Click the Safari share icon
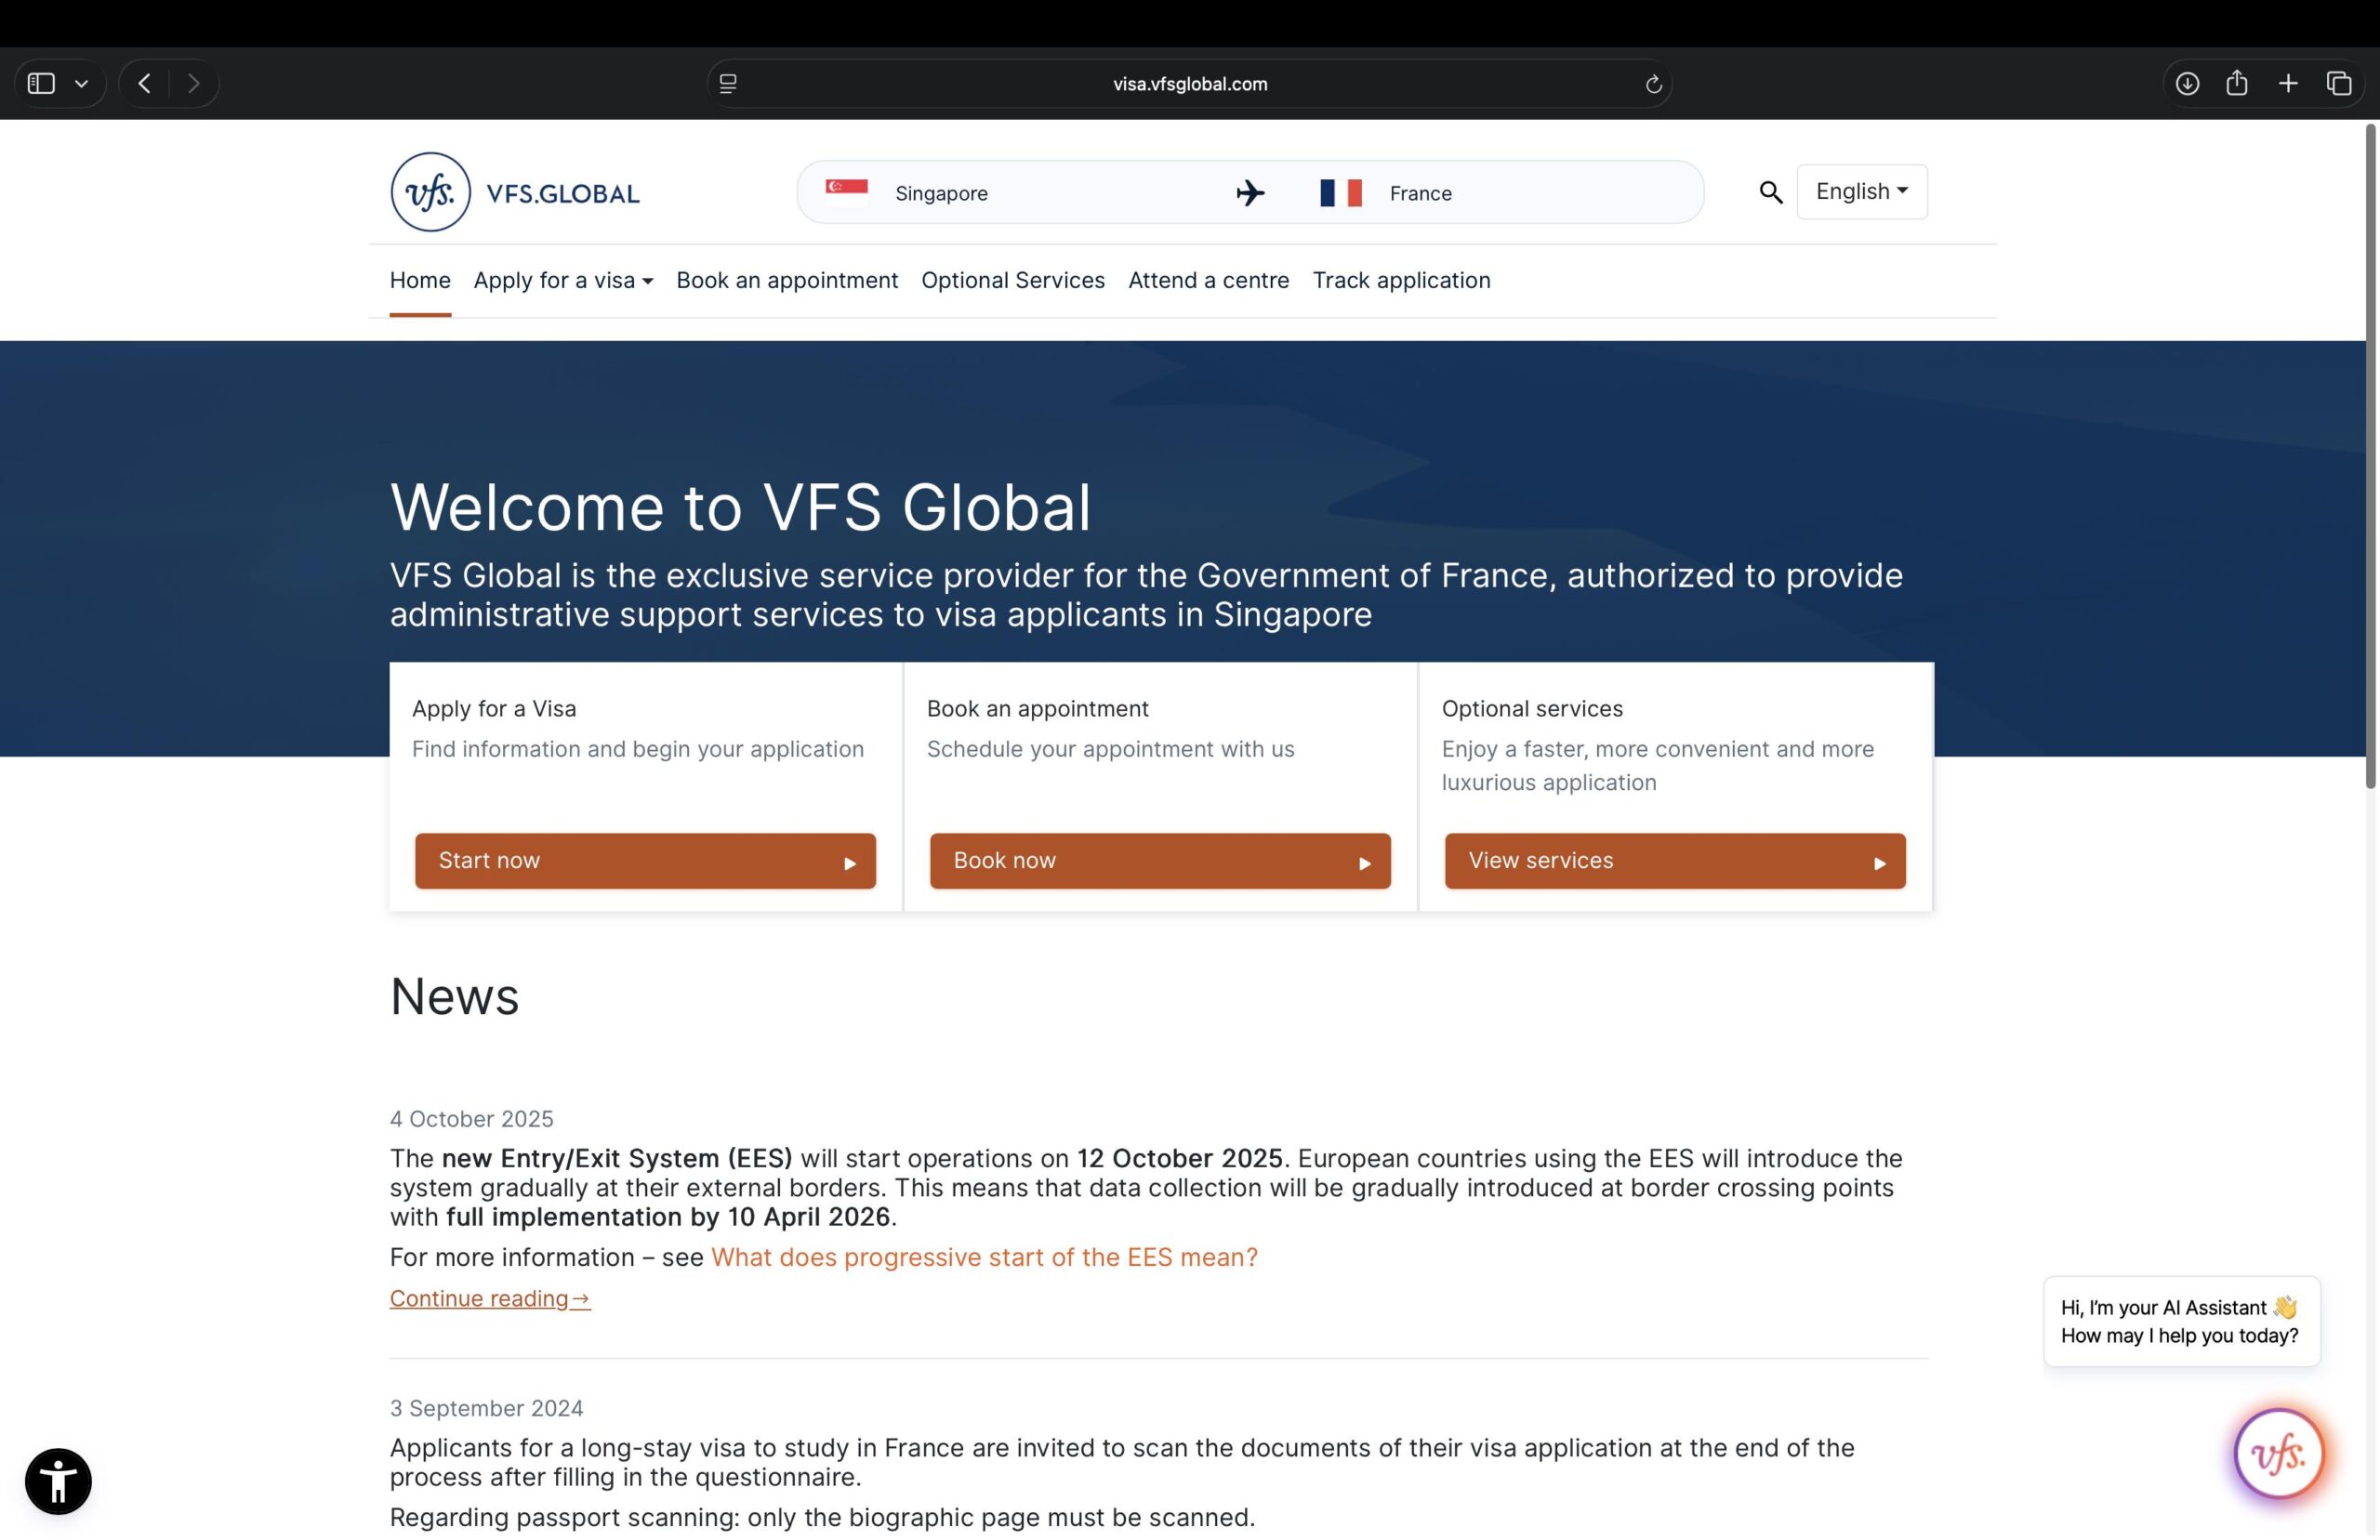 coord(2237,83)
